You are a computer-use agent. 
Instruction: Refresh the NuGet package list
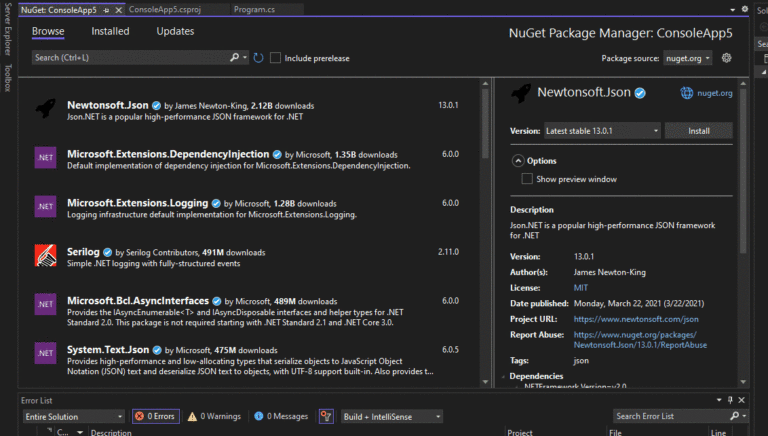(x=259, y=58)
